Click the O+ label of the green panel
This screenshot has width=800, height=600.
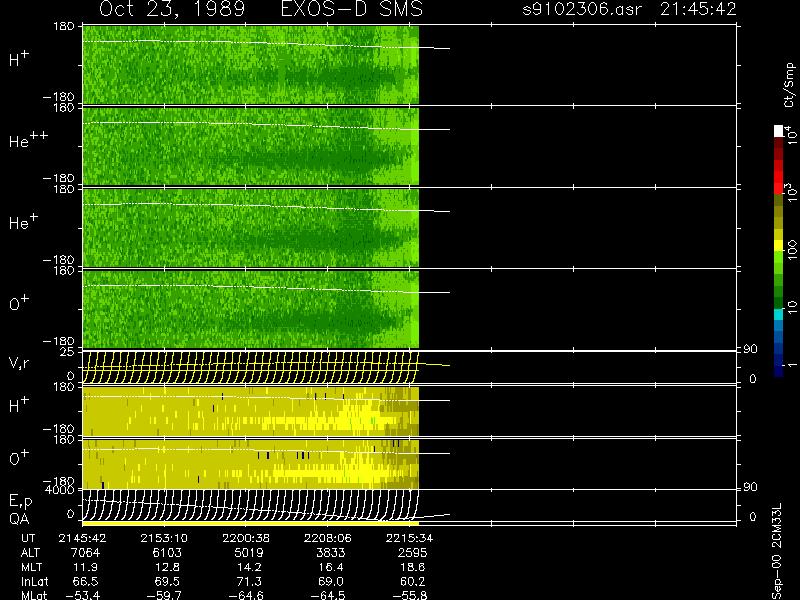point(19,303)
